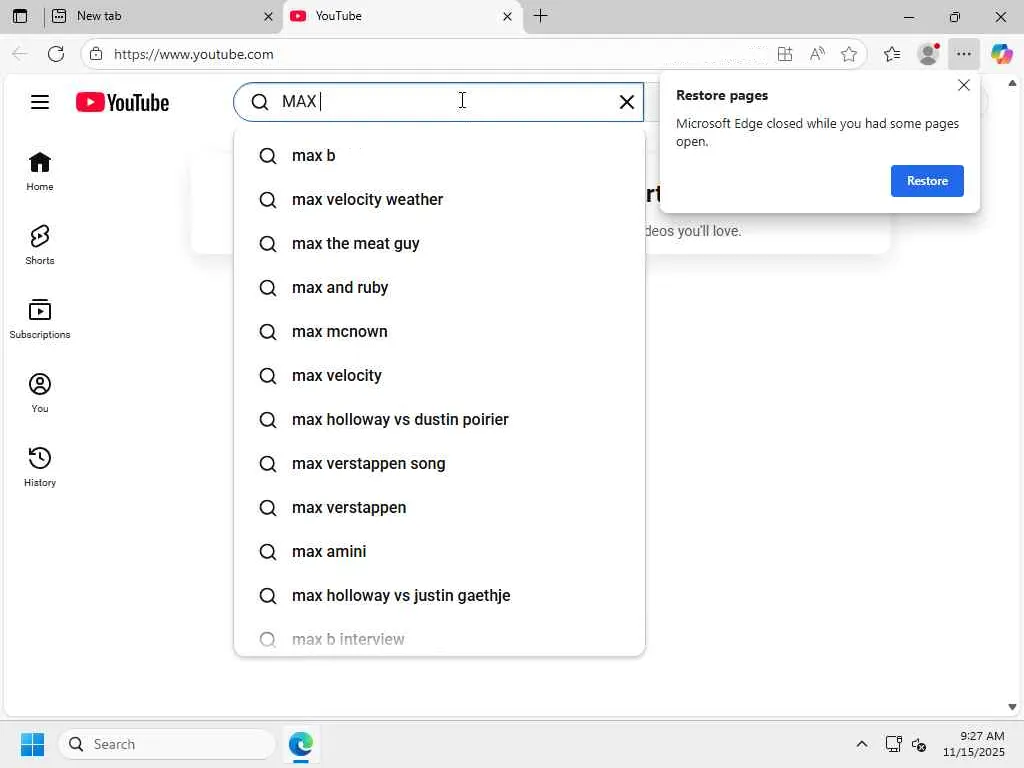Viewport: 1024px width, 768px height.
Task: Click the YouTube logo
Action: click(122, 102)
